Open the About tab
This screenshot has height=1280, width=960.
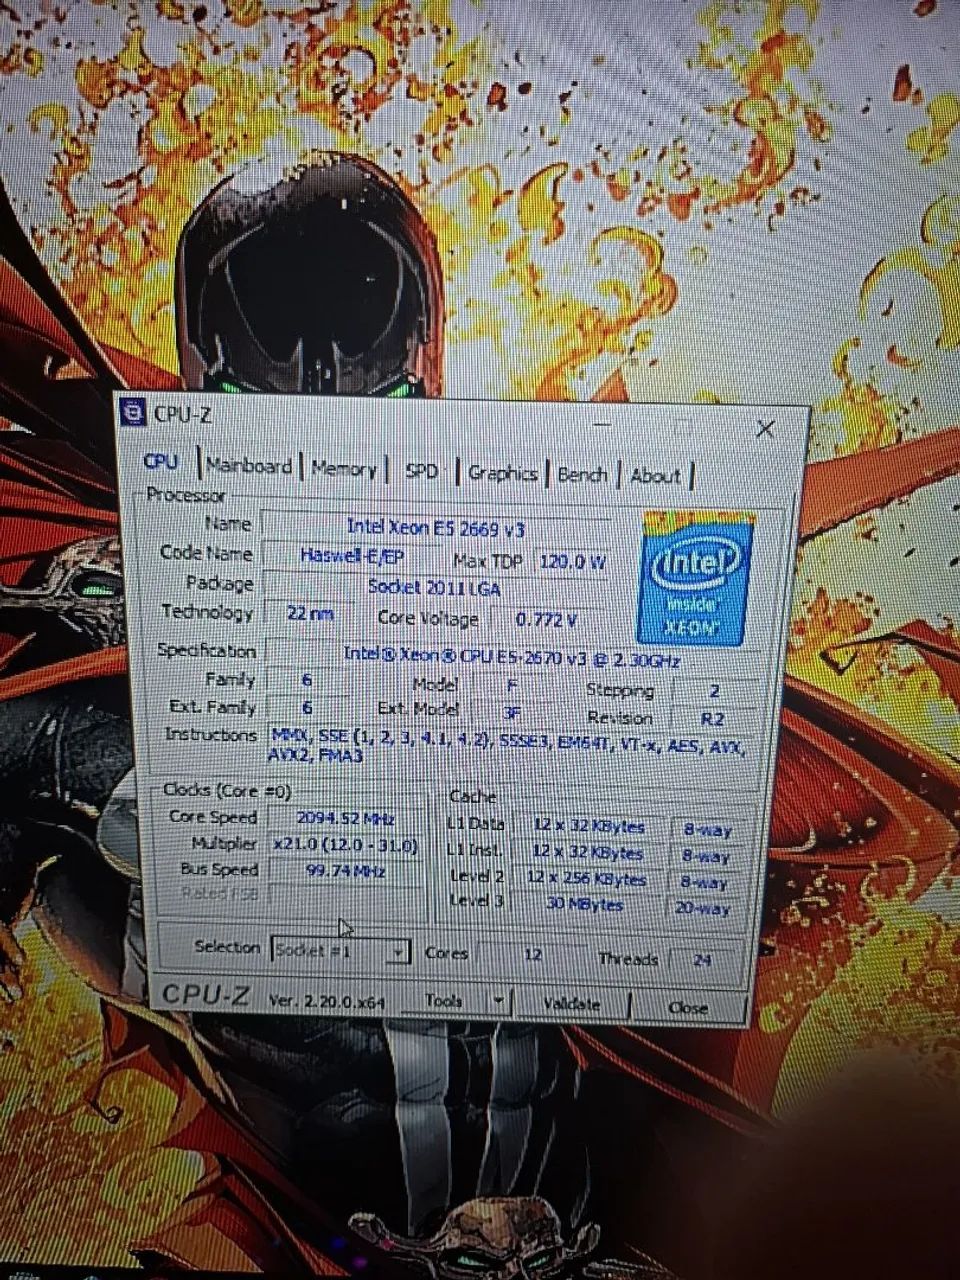[656, 477]
